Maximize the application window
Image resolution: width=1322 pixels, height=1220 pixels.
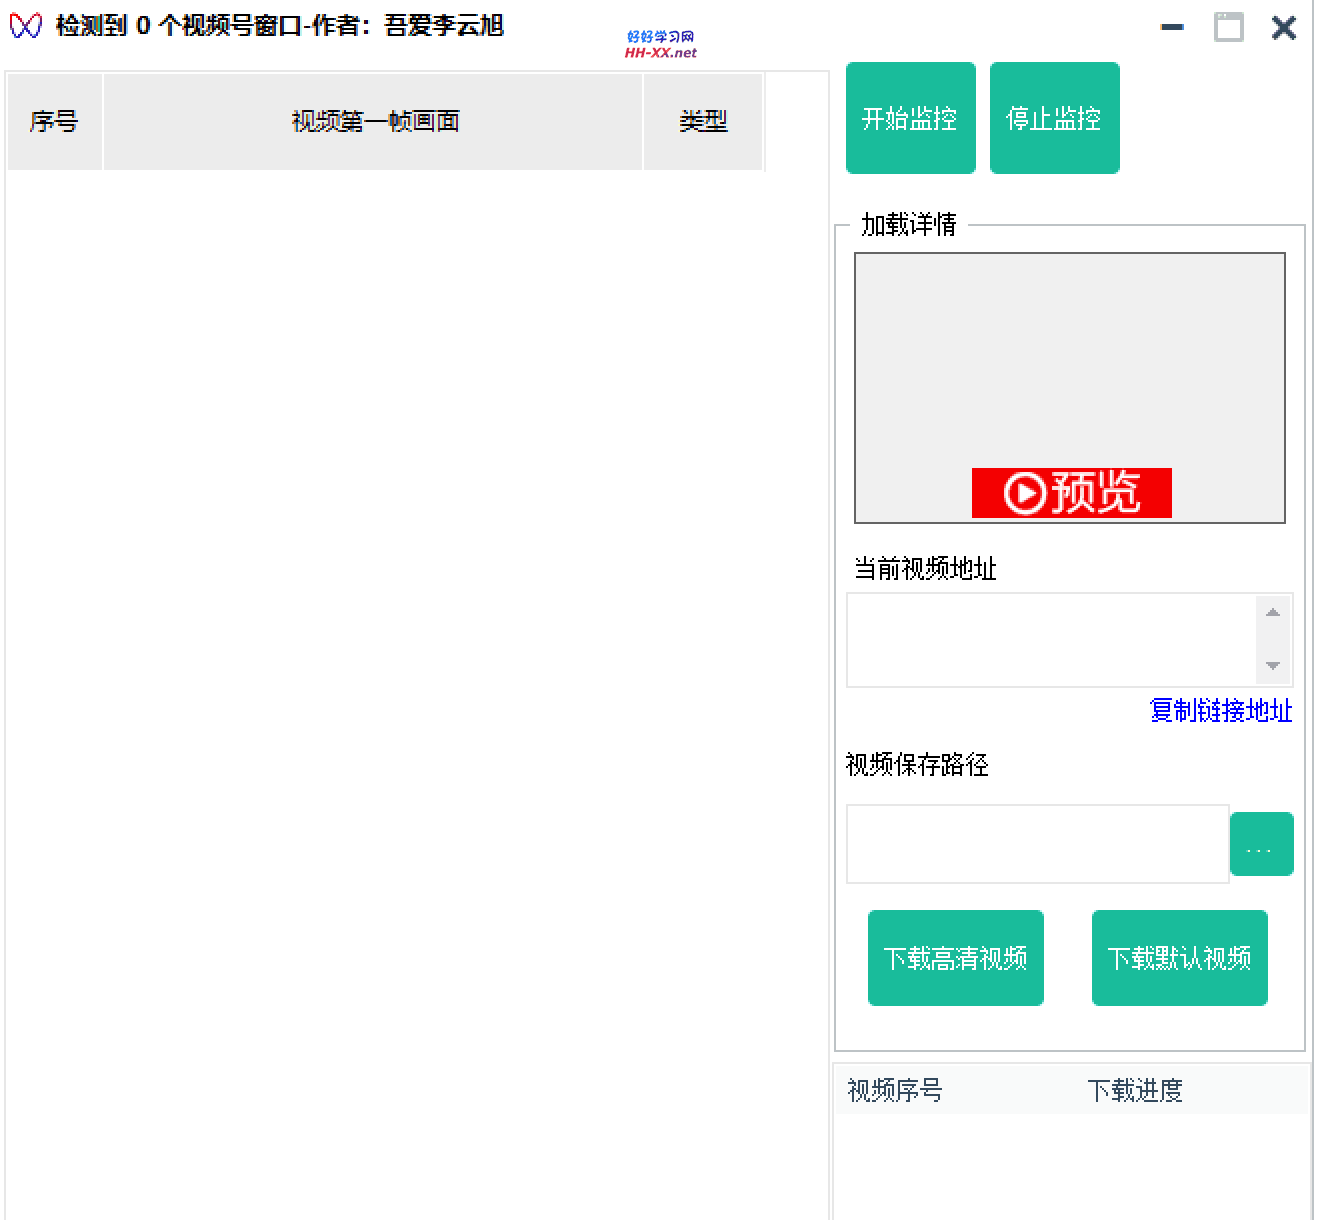1228,28
